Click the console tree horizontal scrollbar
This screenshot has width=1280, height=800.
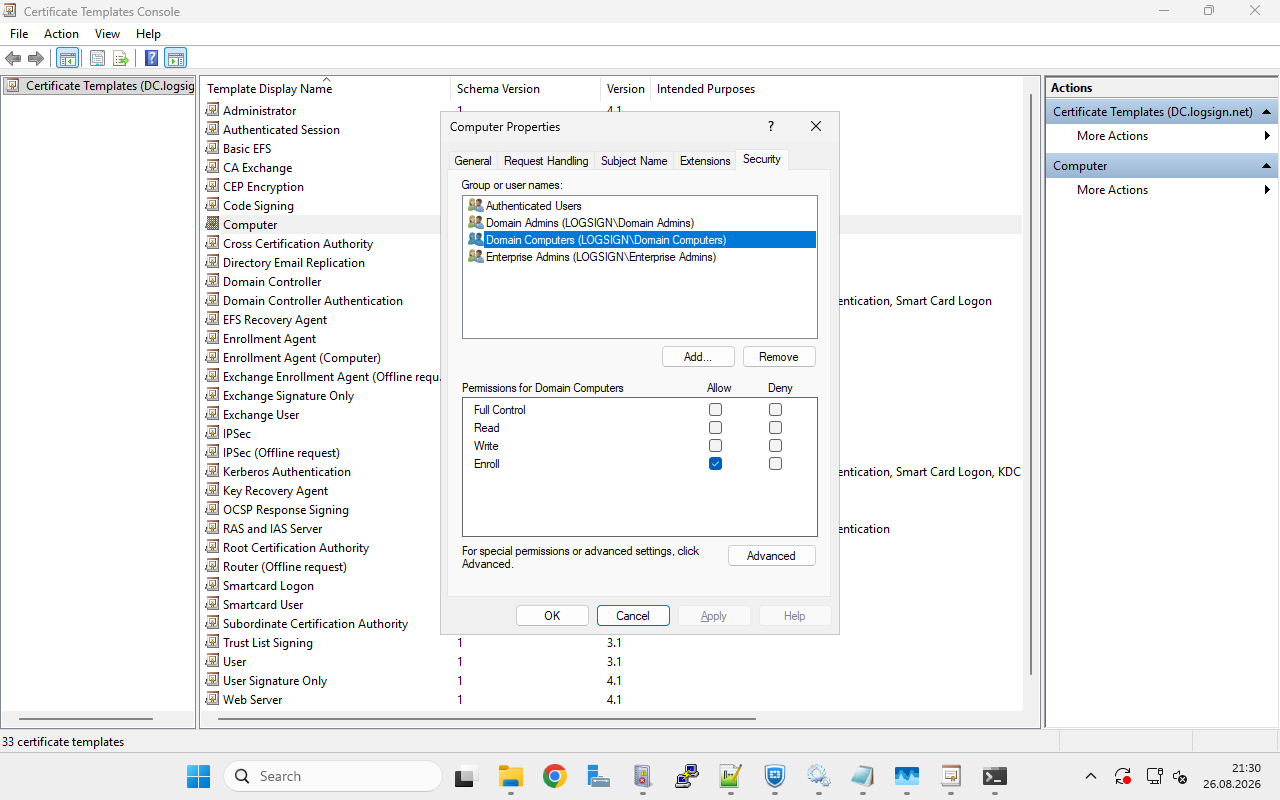[85, 719]
